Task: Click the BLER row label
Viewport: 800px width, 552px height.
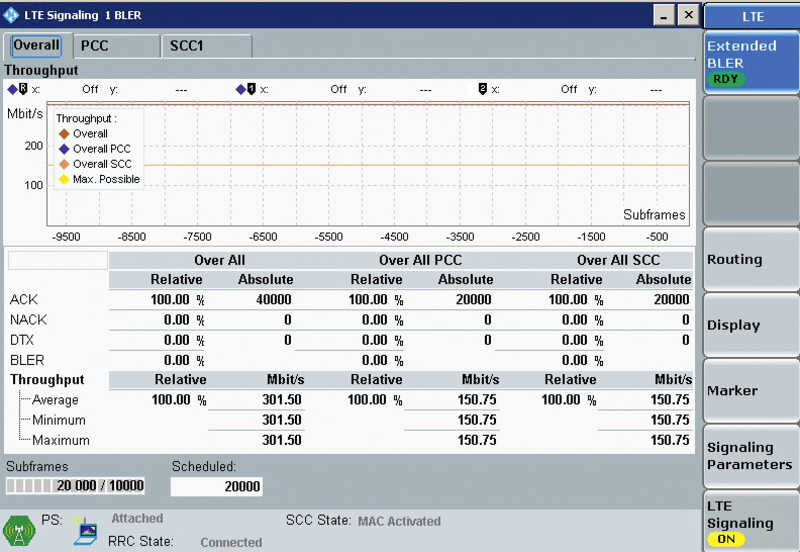Action: pos(27,360)
